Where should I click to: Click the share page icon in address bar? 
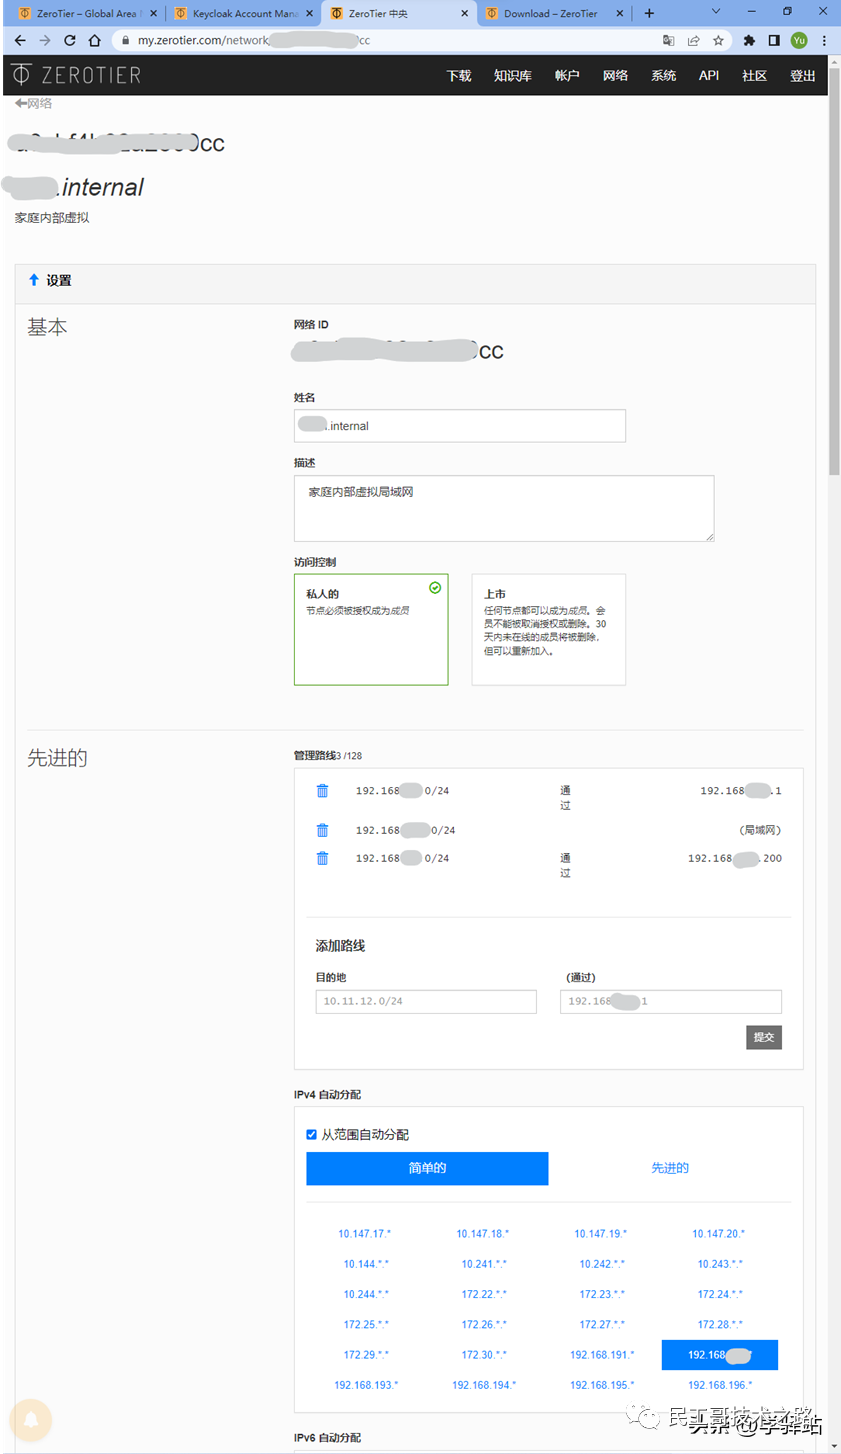pos(694,41)
